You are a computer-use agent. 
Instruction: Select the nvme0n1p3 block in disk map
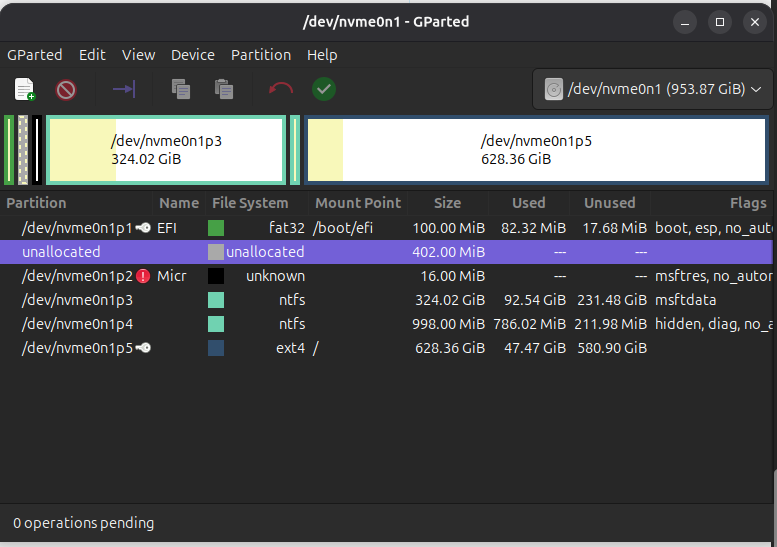166,150
